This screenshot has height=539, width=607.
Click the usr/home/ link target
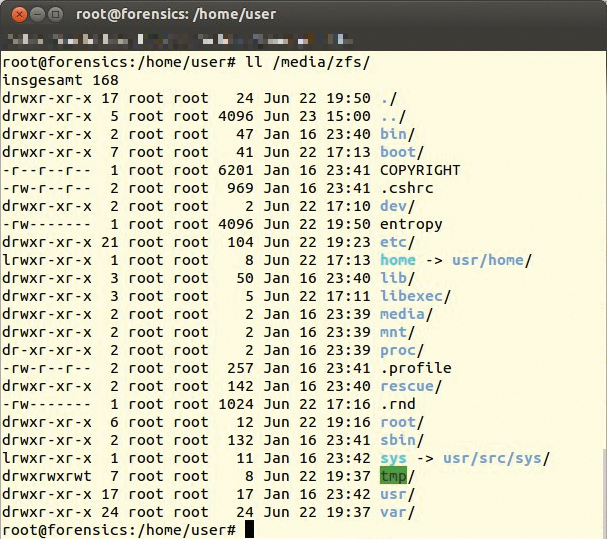pyautogui.click(x=492, y=260)
